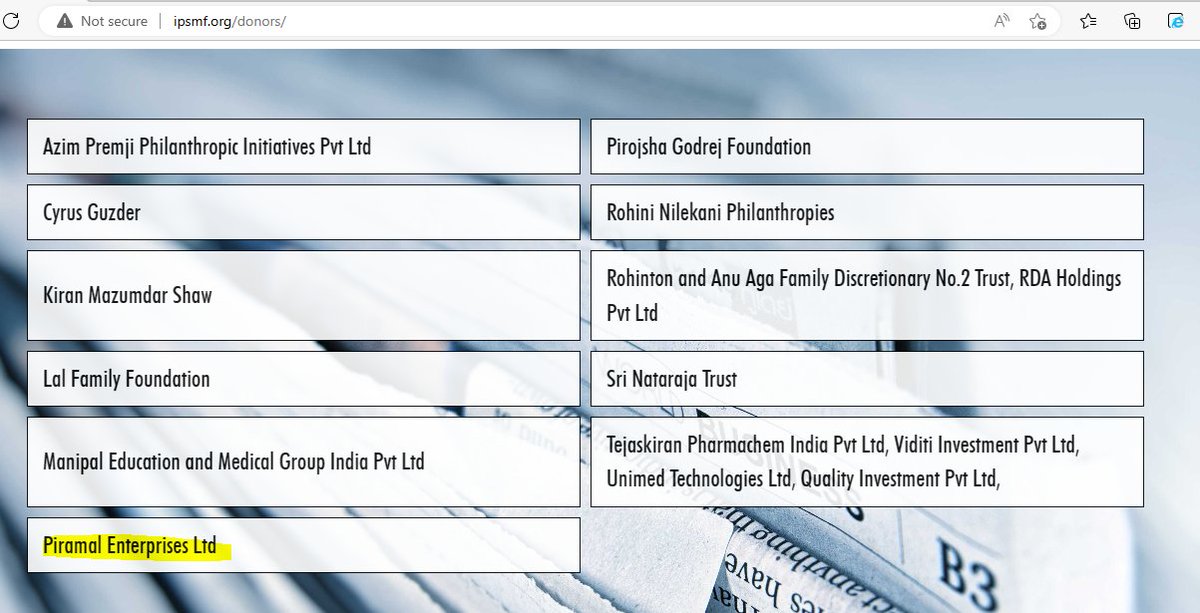Select the highlighted Piramal Enterprises Ltd box
This screenshot has height=613, width=1200.
pos(303,545)
